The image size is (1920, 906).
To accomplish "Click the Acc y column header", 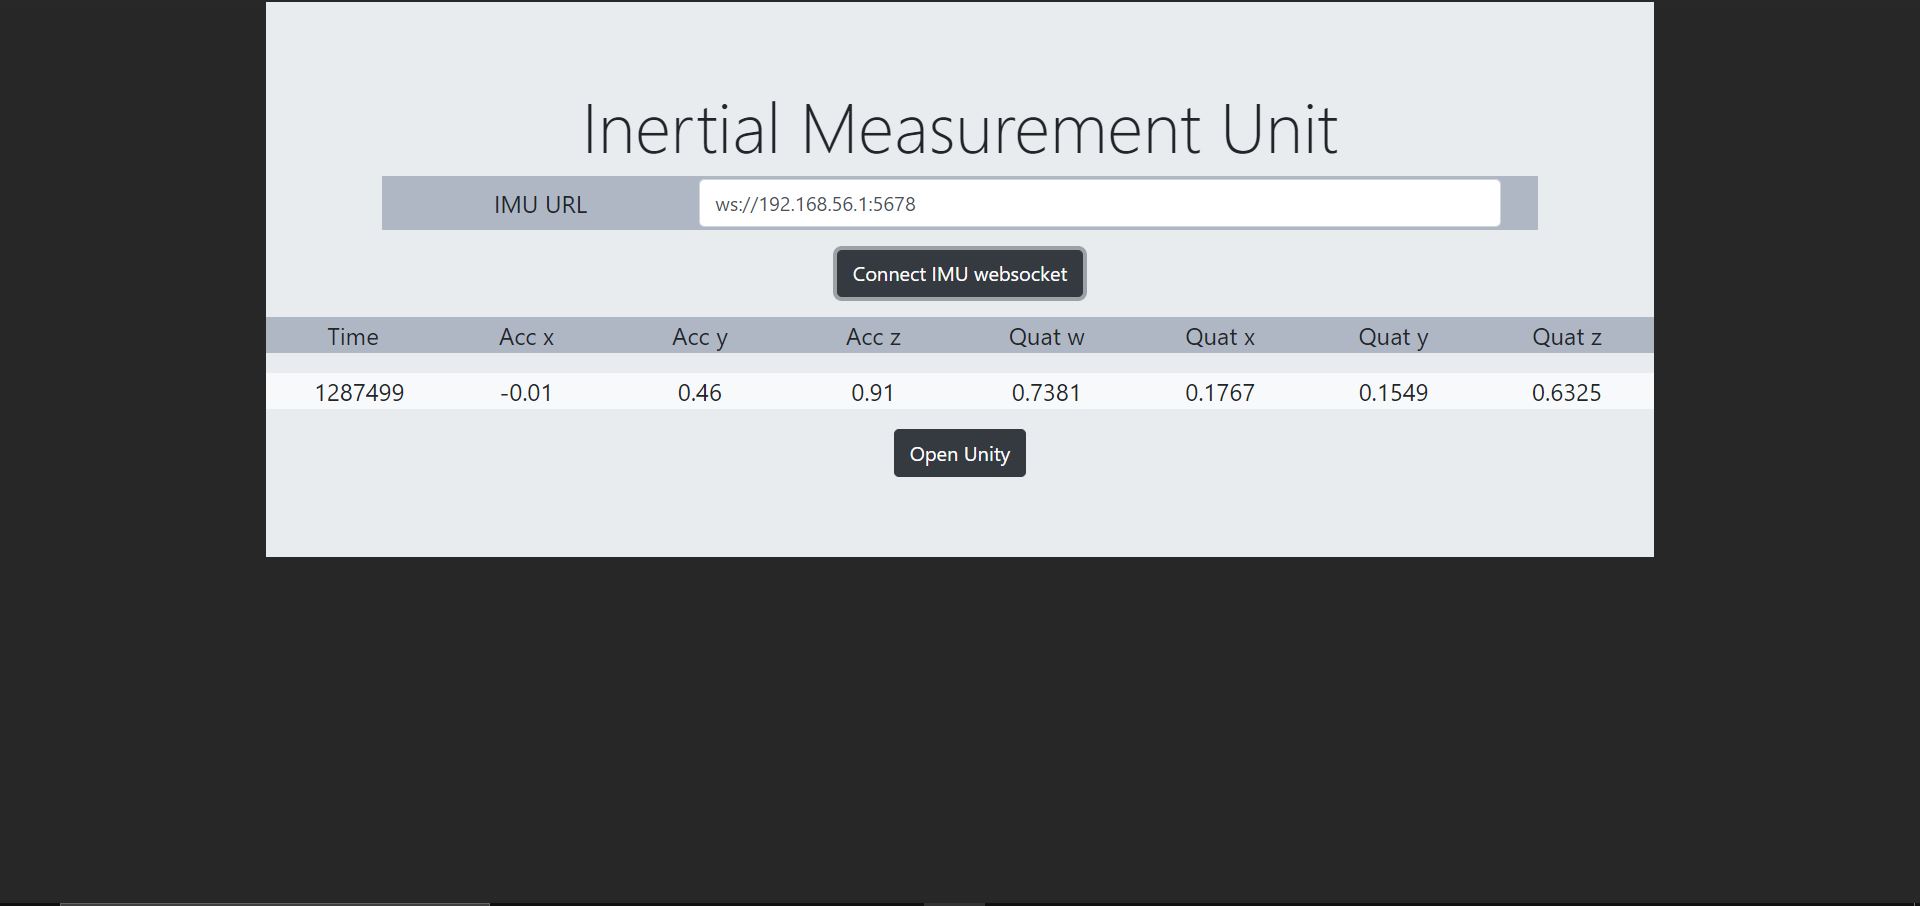I will pos(700,337).
